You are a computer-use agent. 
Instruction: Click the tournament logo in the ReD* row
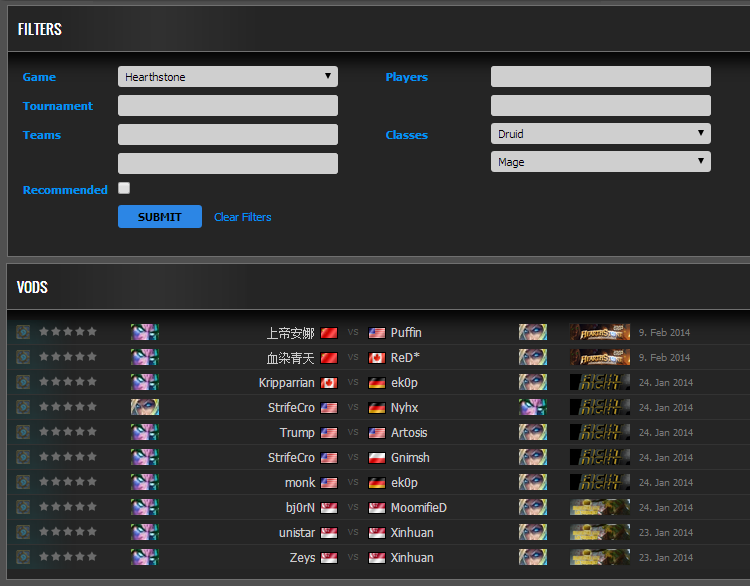pyautogui.click(x=599, y=357)
